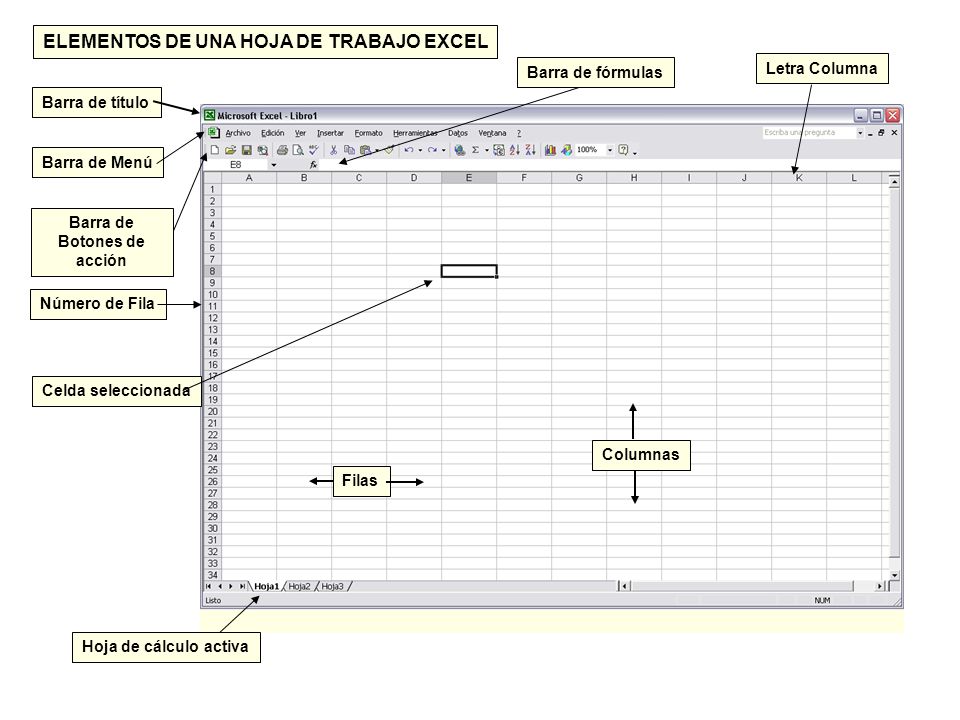Click the Redo arrow icon
The height and width of the screenshot is (720, 960).
432,150
